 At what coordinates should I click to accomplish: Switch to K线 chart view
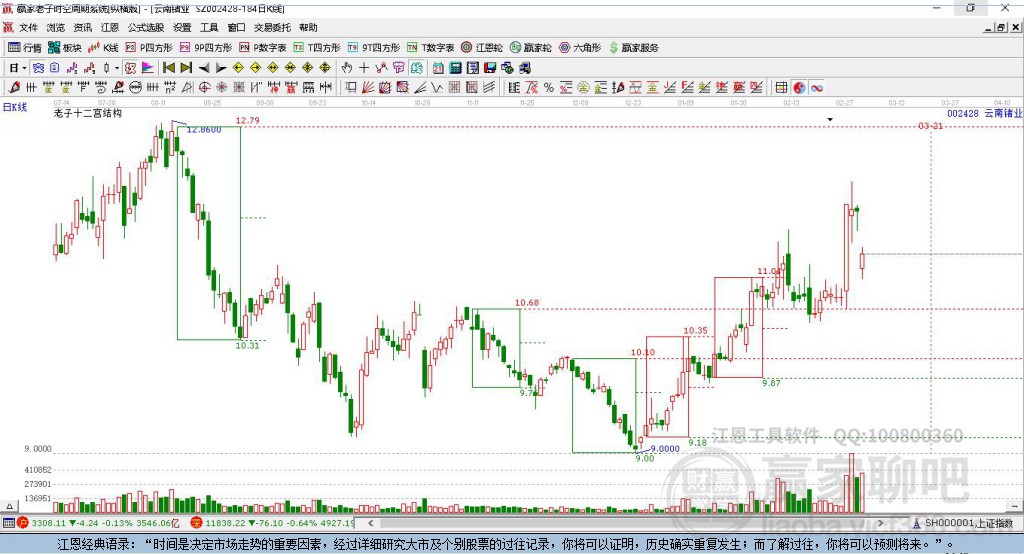coord(103,48)
